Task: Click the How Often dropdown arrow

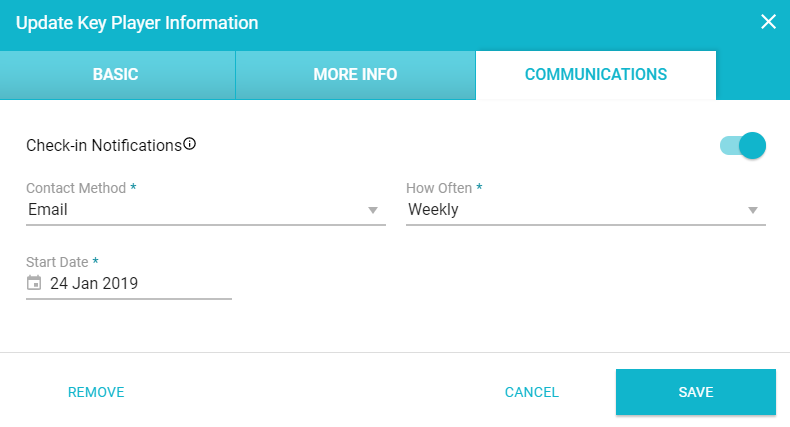Action: click(753, 210)
